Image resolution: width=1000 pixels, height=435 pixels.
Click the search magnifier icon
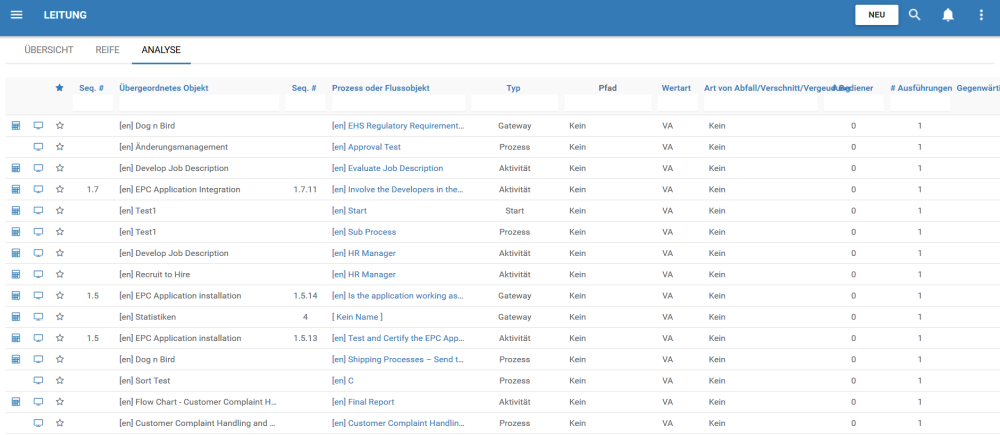point(914,15)
